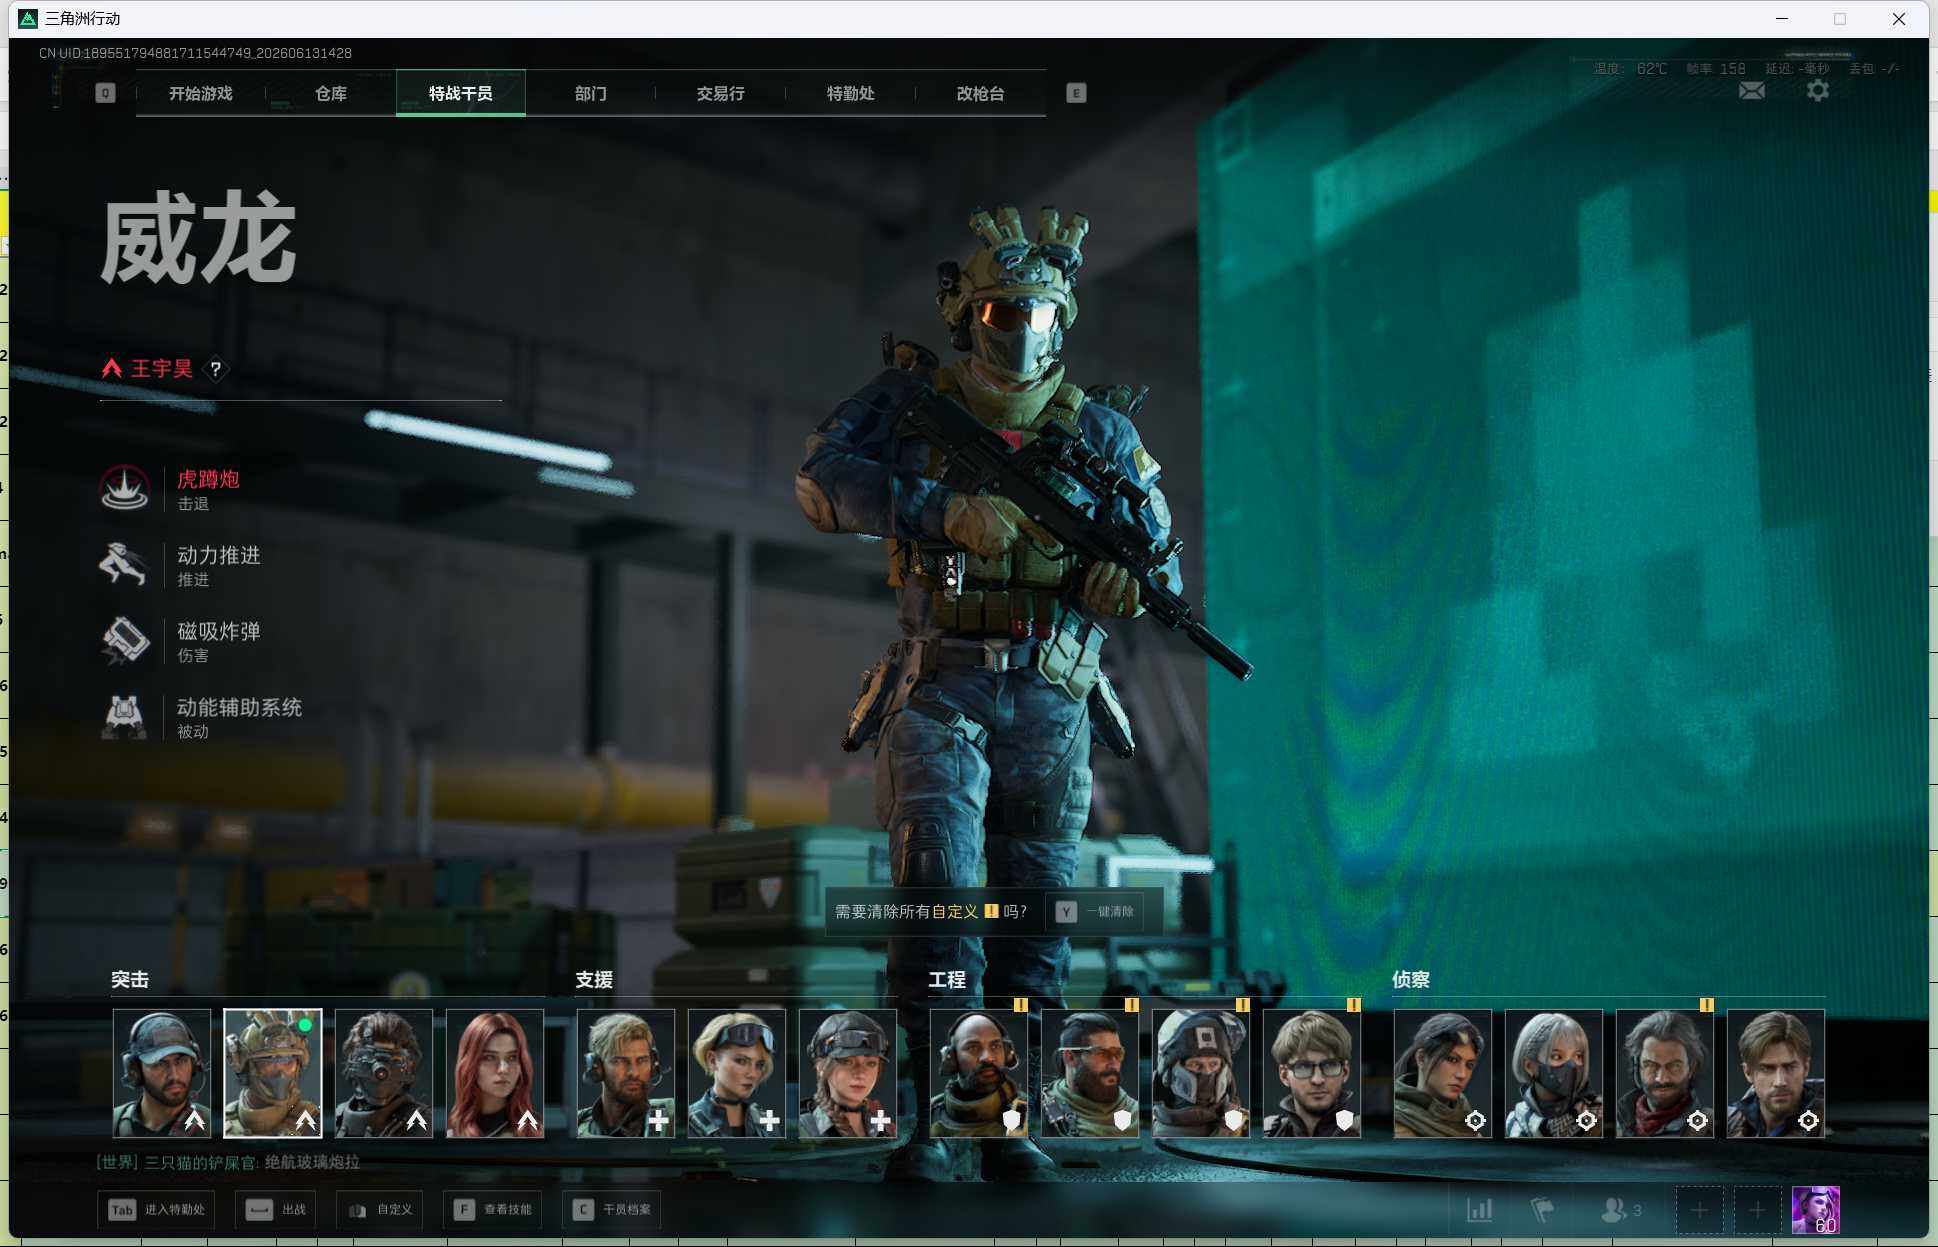Click the 威龙 operator title
1938x1247 pixels.
tap(198, 240)
